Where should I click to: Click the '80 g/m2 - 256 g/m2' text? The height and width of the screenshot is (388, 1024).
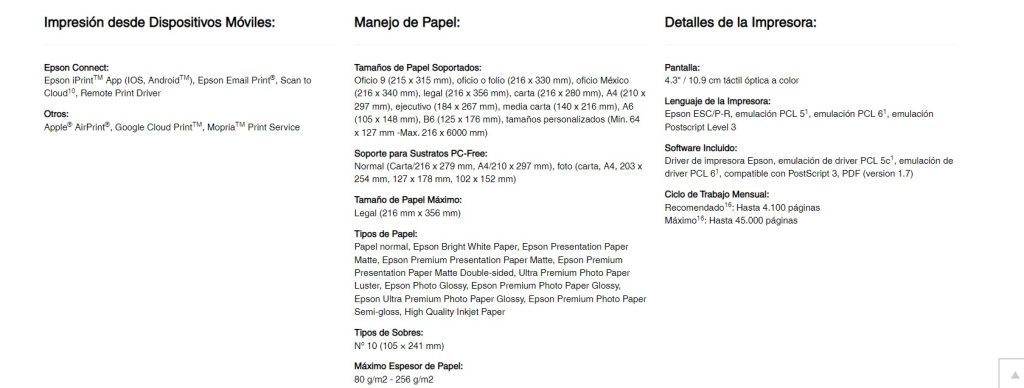click(x=394, y=380)
